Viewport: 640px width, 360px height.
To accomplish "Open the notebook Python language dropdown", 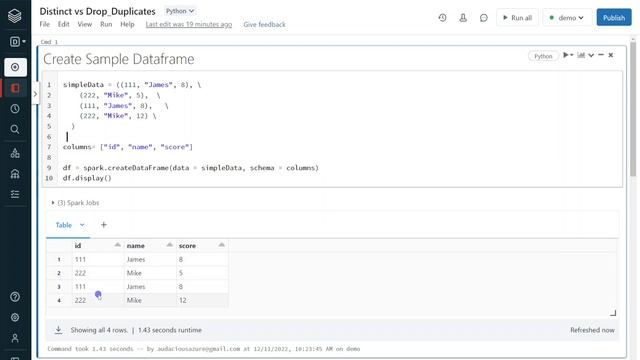I will point(180,11).
